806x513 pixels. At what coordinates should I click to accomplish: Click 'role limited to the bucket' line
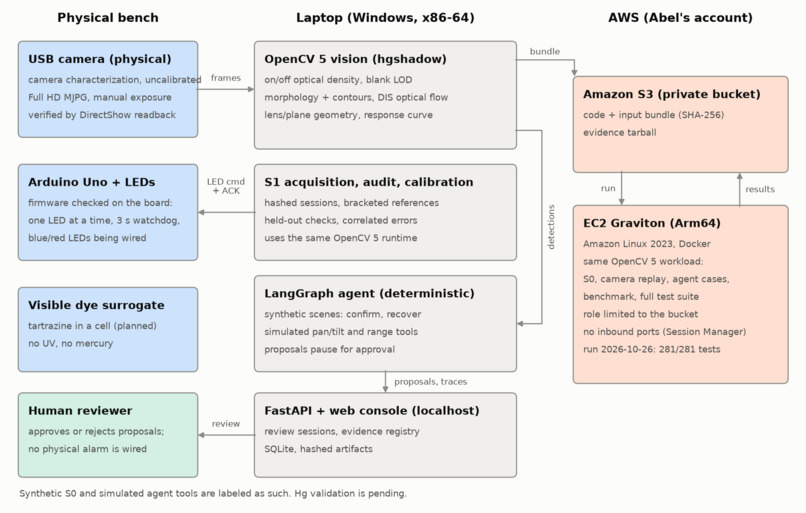point(640,314)
